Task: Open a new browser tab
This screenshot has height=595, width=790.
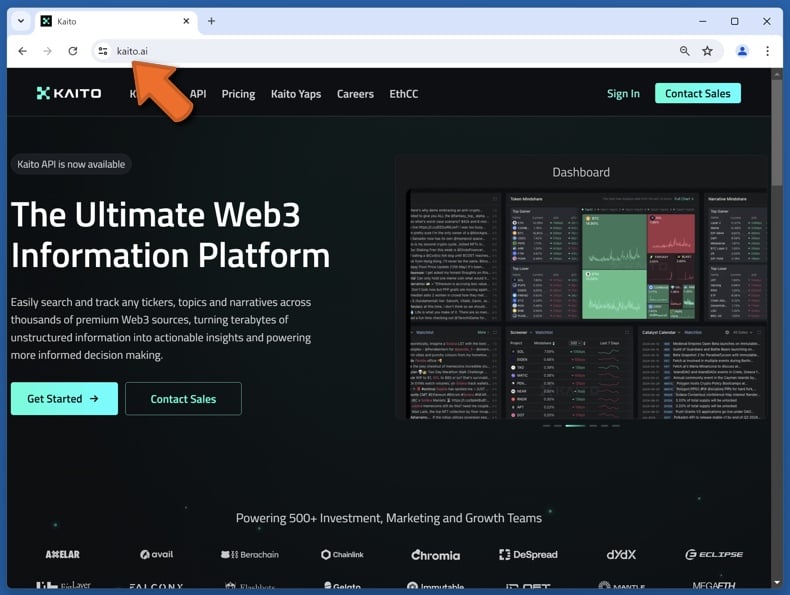Action: point(212,21)
